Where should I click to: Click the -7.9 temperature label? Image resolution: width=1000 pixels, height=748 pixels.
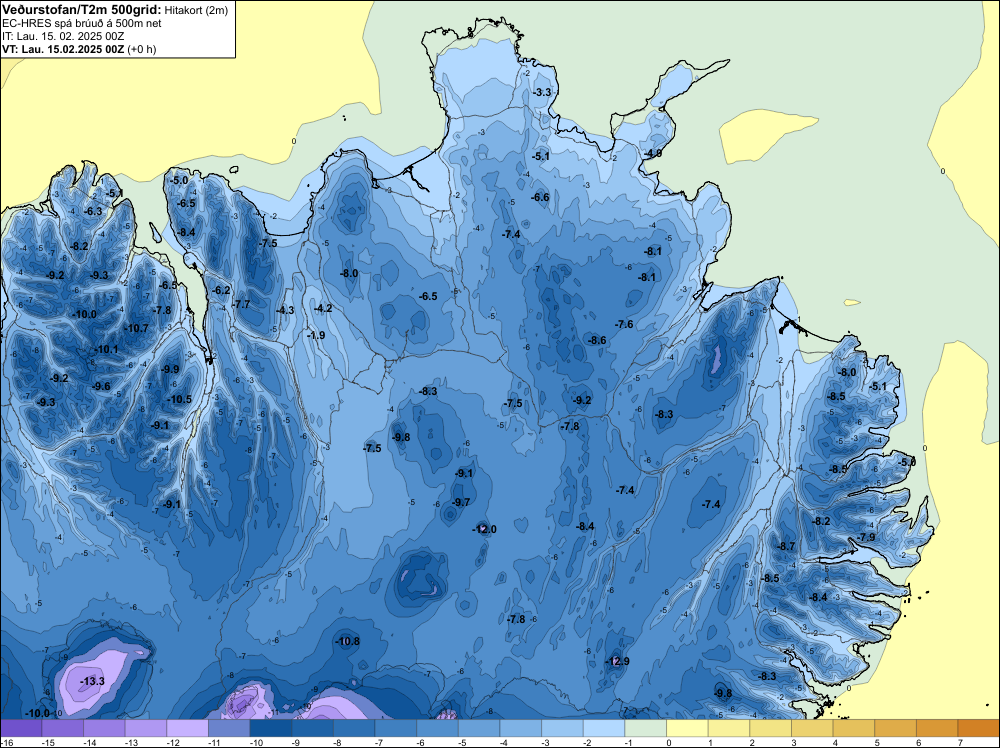point(866,537)
